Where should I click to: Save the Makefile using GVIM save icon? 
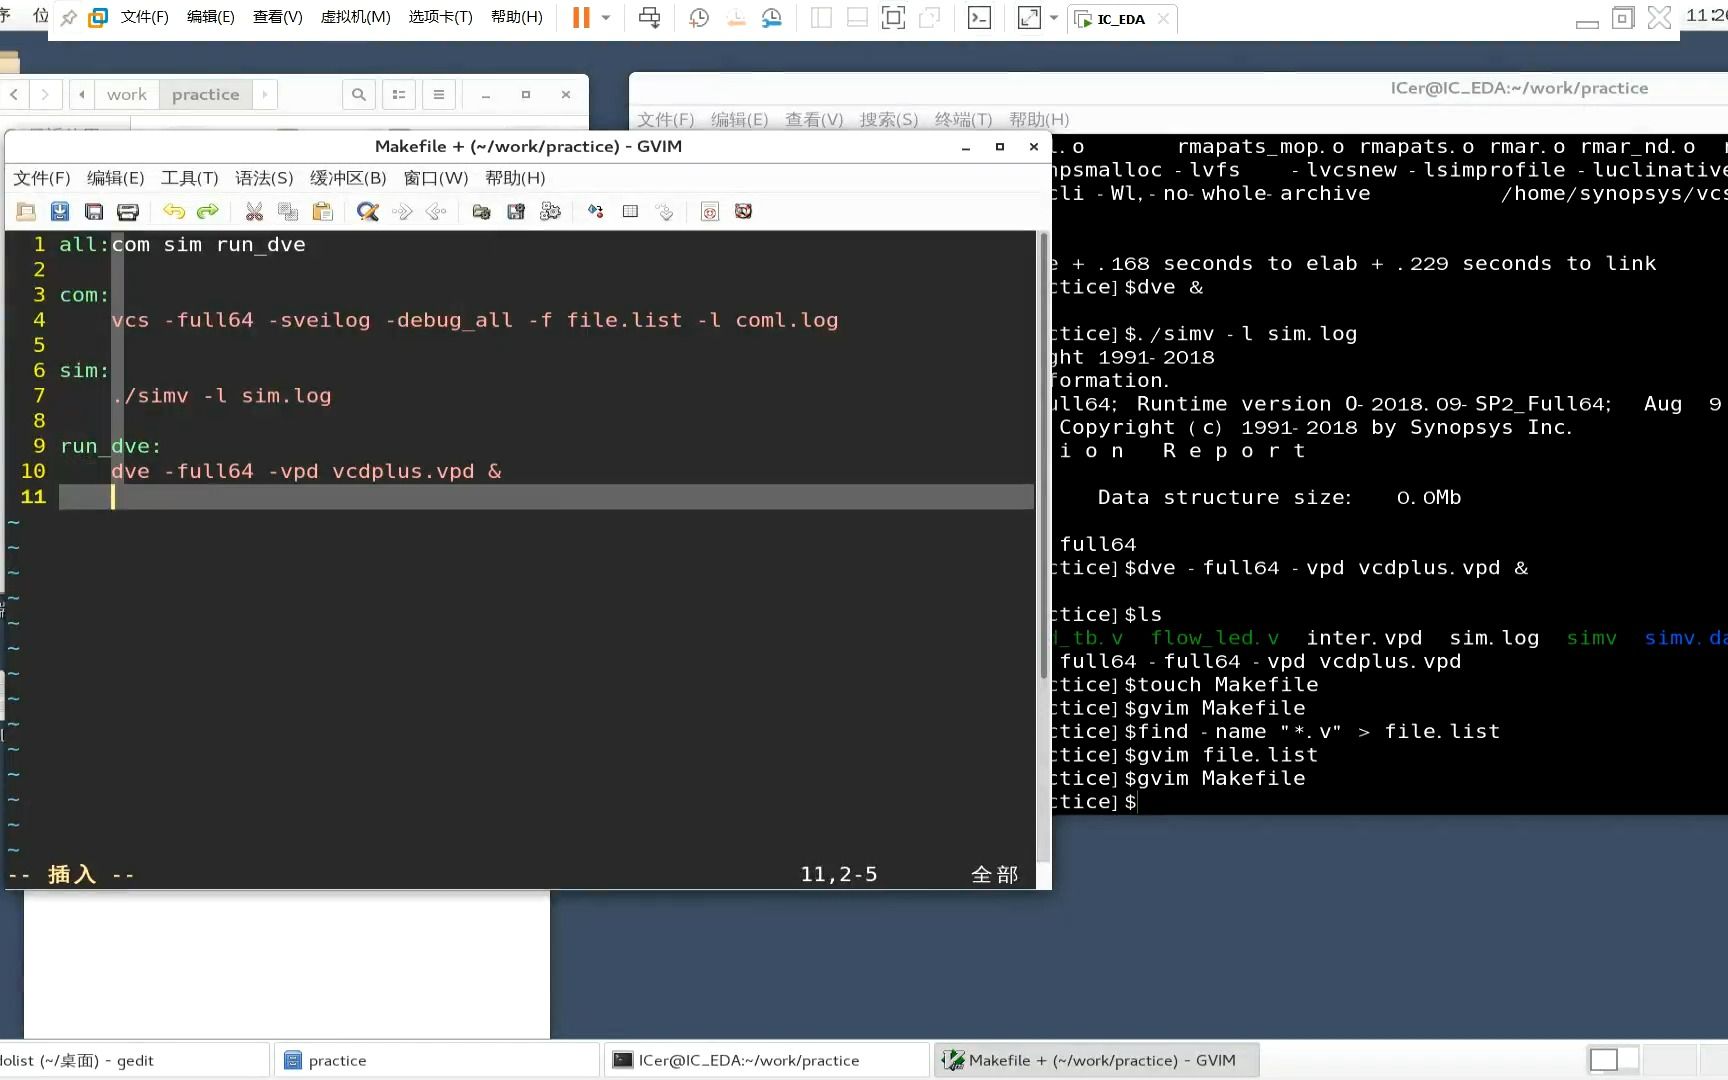point(60,211)
